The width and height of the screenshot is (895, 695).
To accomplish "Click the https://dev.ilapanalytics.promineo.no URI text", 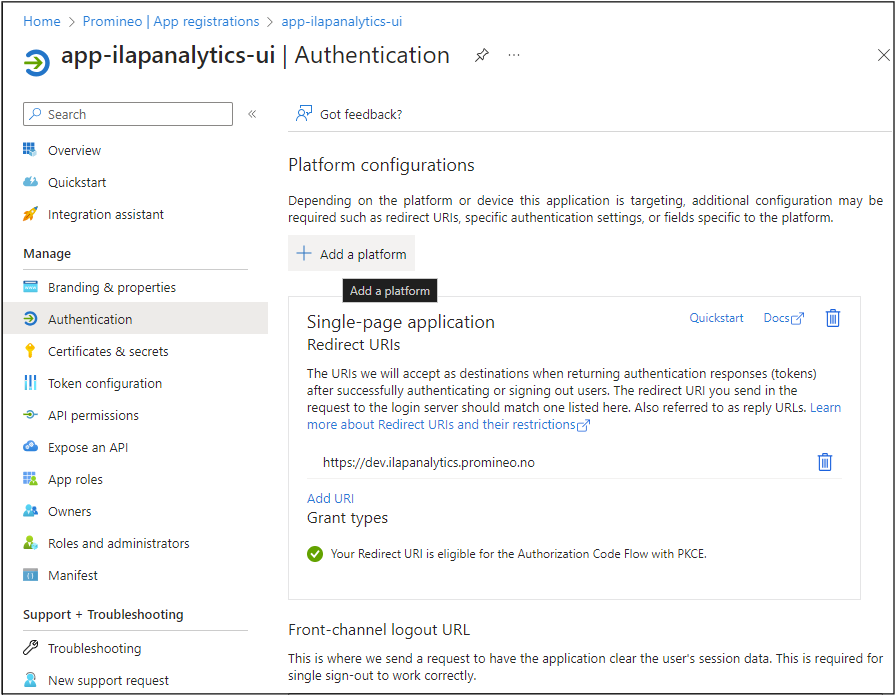I will click(429, 462).
